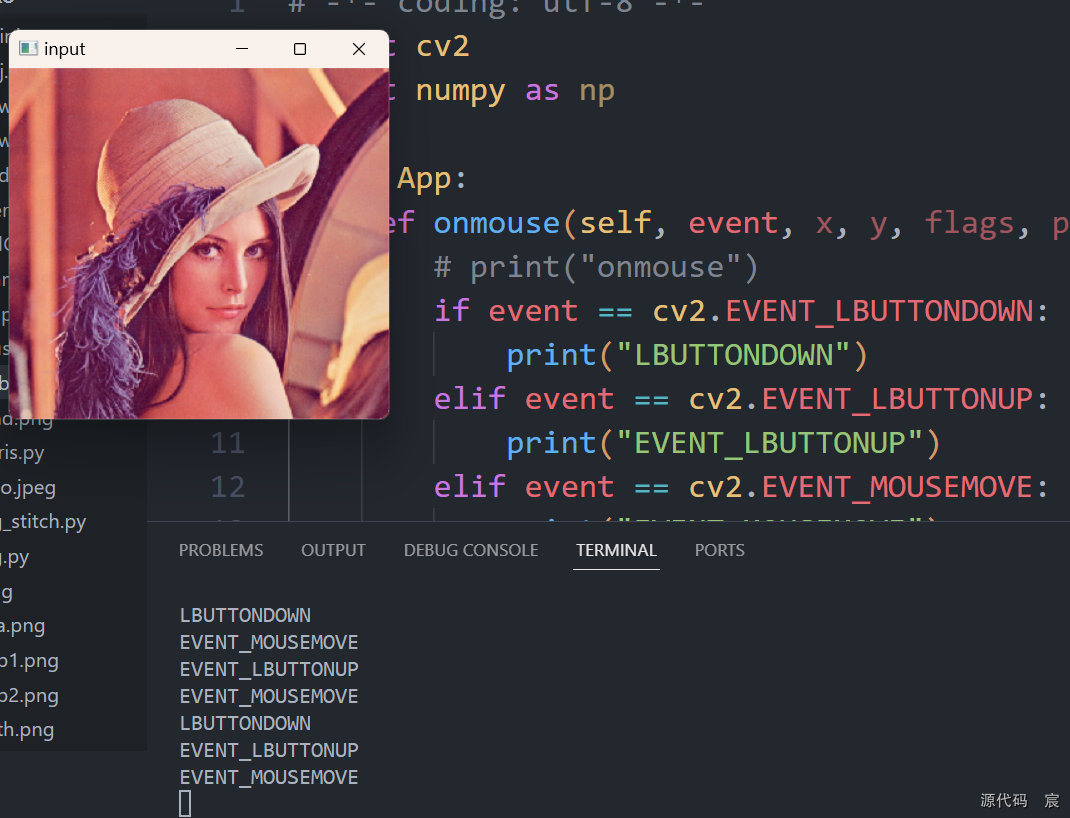Click the terminal cursor prompt

[185, 804]
